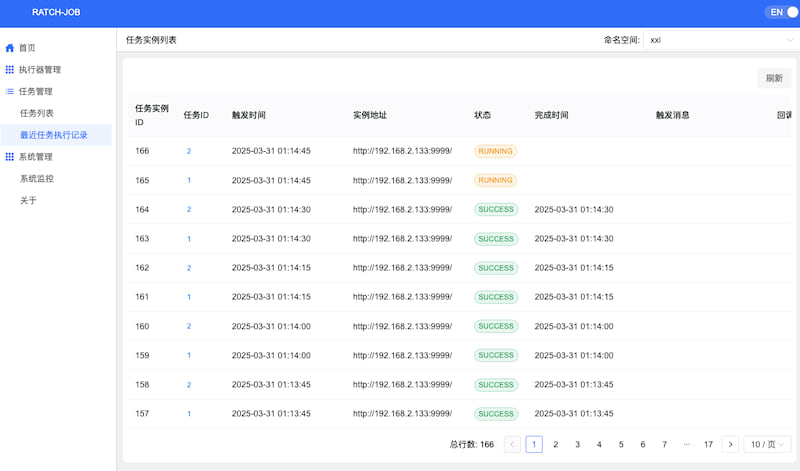Image resolution: width=800 pixels, height=471 pixels.
Task: Click the pagination ellipsis to jump ahead
Action: pyautogui.click(x=686, y=444)
